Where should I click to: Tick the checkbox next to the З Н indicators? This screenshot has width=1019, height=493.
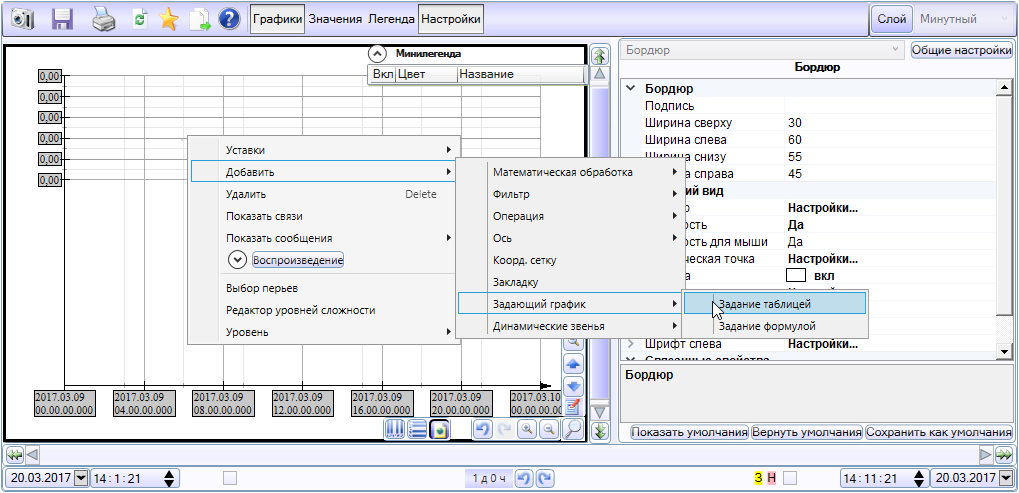pos(790,479)
